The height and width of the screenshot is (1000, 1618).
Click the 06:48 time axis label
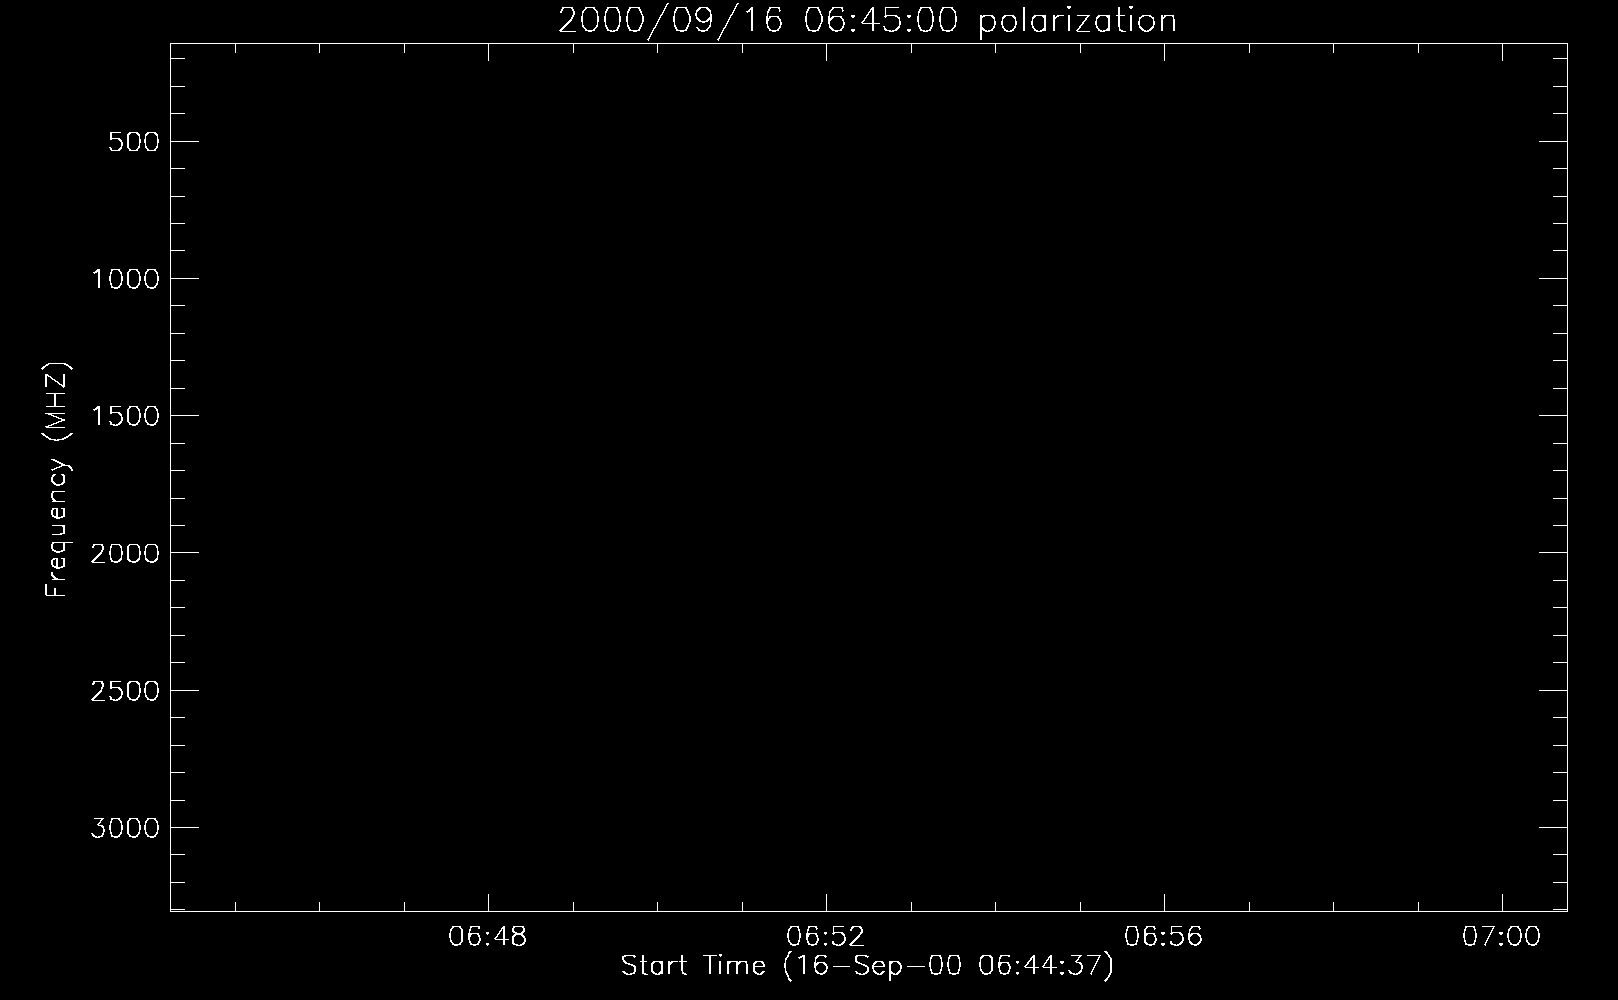tap(488, 937)
